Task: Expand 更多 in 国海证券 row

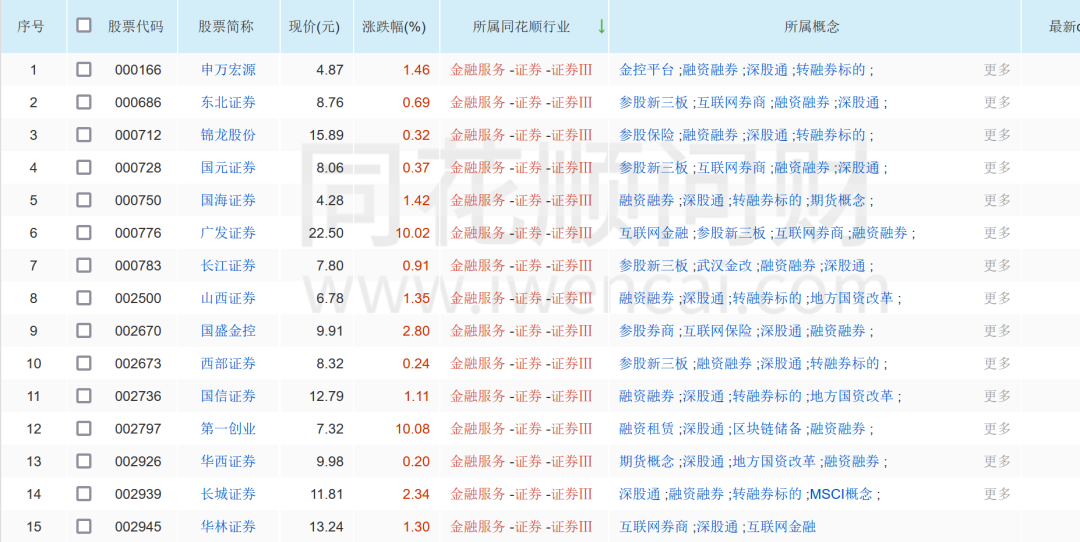Action: tap(997, 200)
